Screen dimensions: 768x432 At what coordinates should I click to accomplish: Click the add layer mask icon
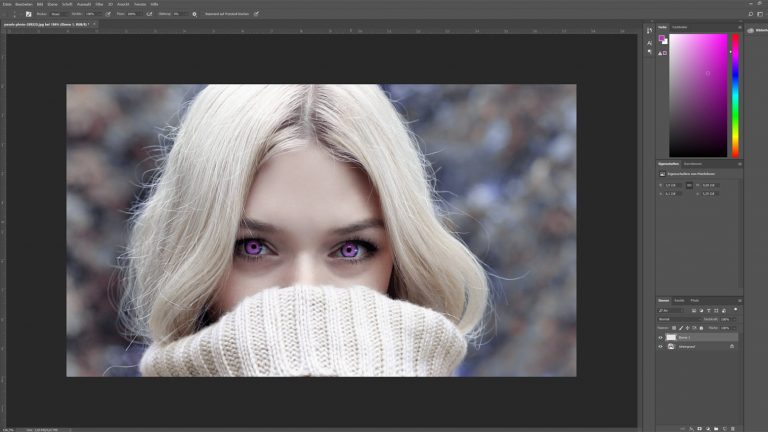coord(698,427)
